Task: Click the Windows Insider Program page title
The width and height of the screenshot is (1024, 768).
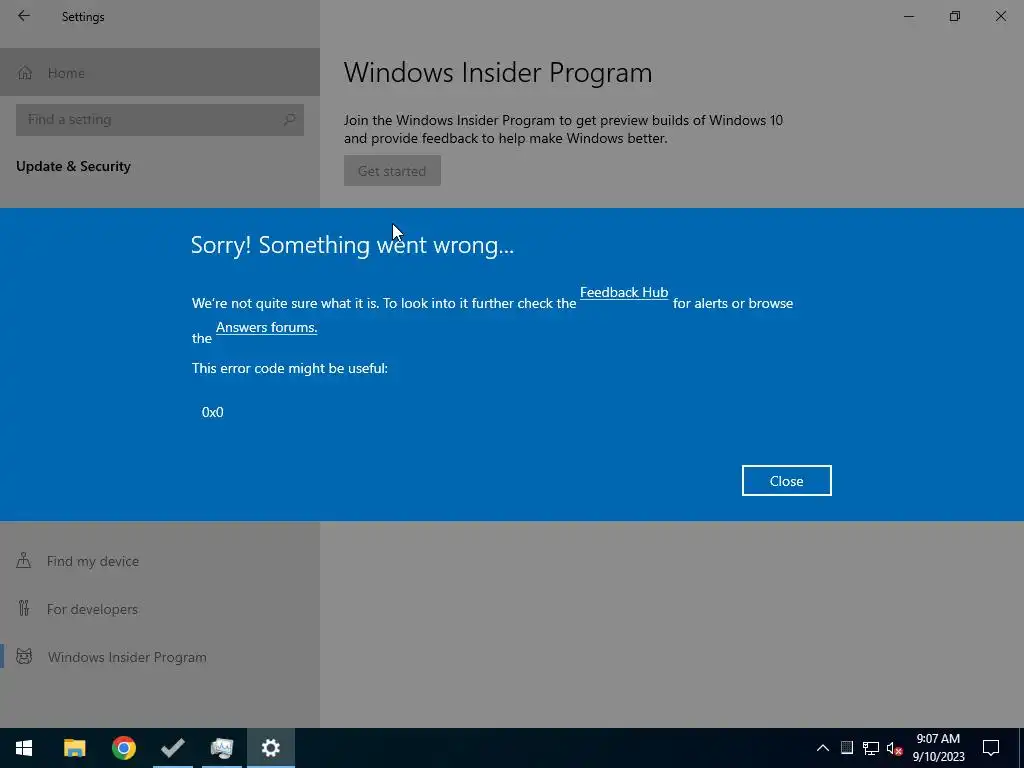Action: click(x=498, y=72)
